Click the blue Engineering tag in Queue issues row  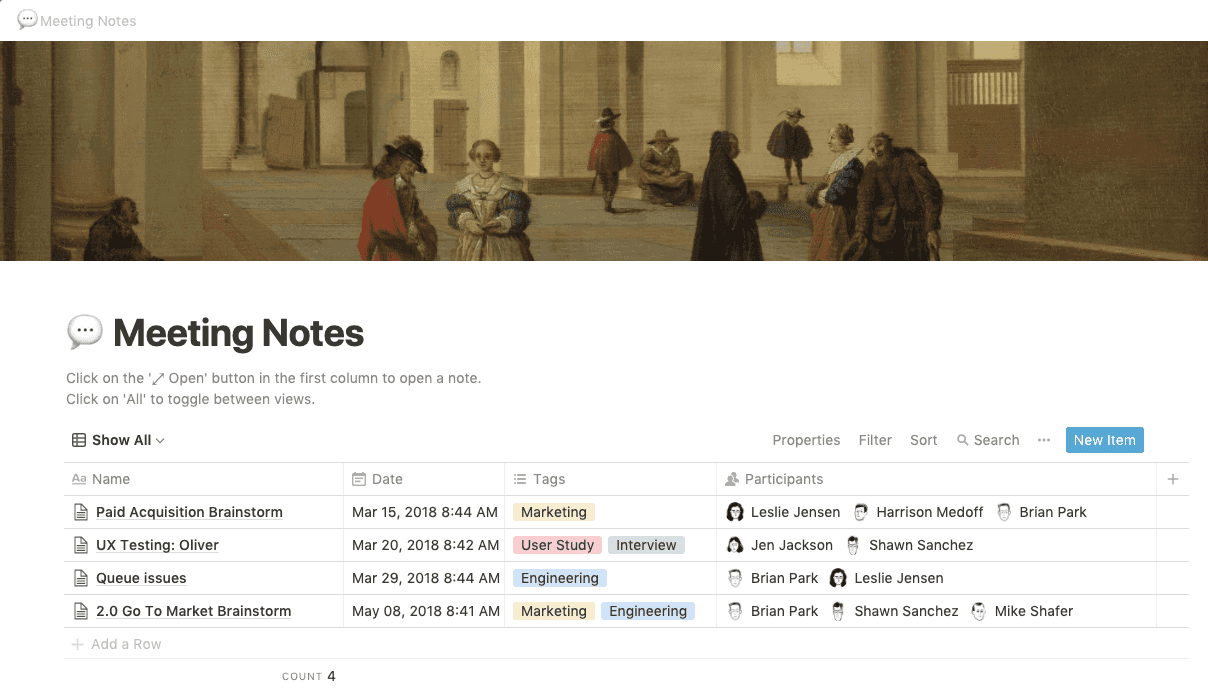559,578
